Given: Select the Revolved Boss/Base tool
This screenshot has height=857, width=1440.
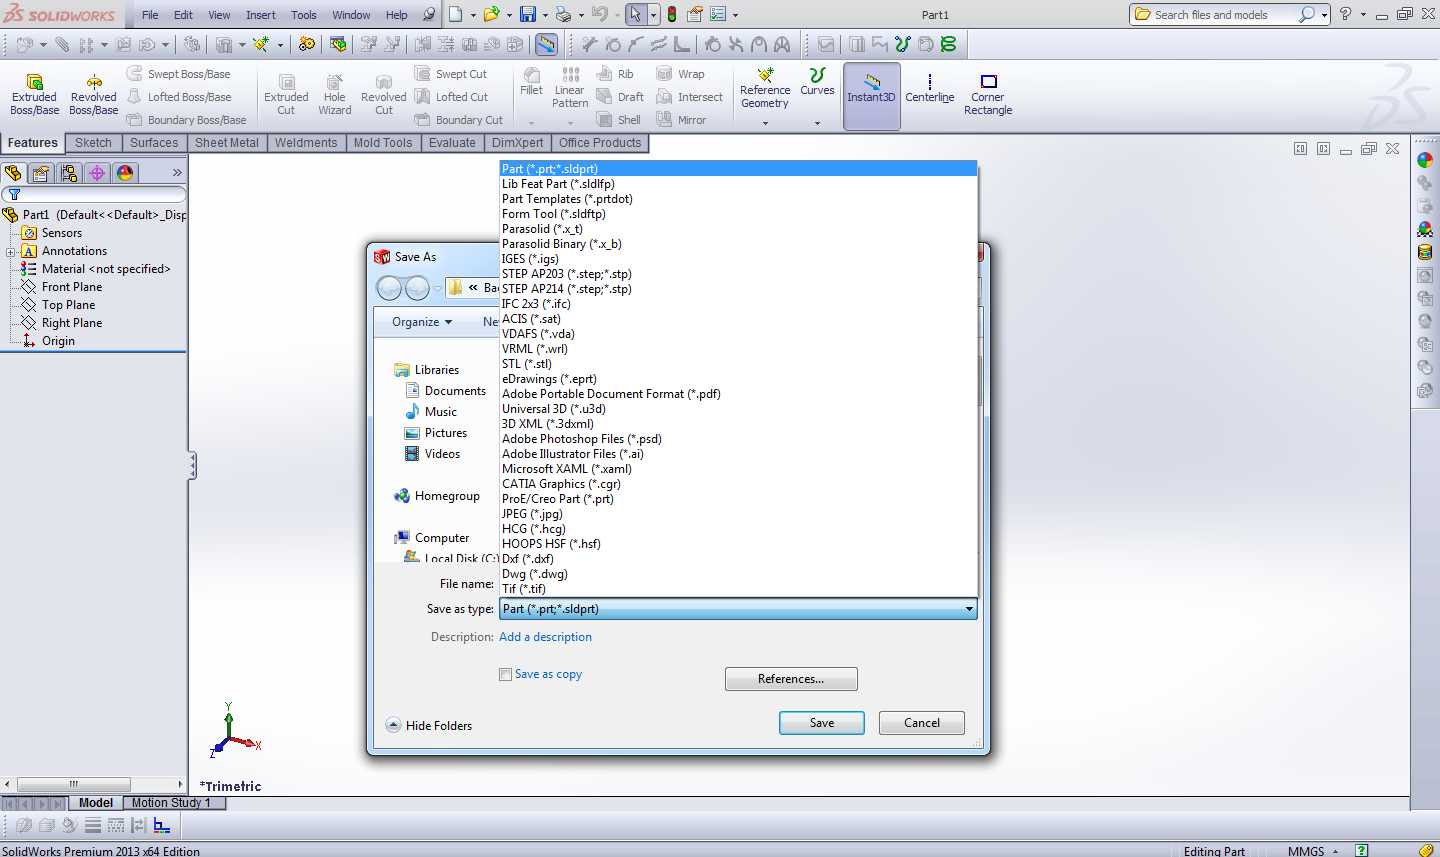Looking at the screenshot, I should (x=93, y=95).
